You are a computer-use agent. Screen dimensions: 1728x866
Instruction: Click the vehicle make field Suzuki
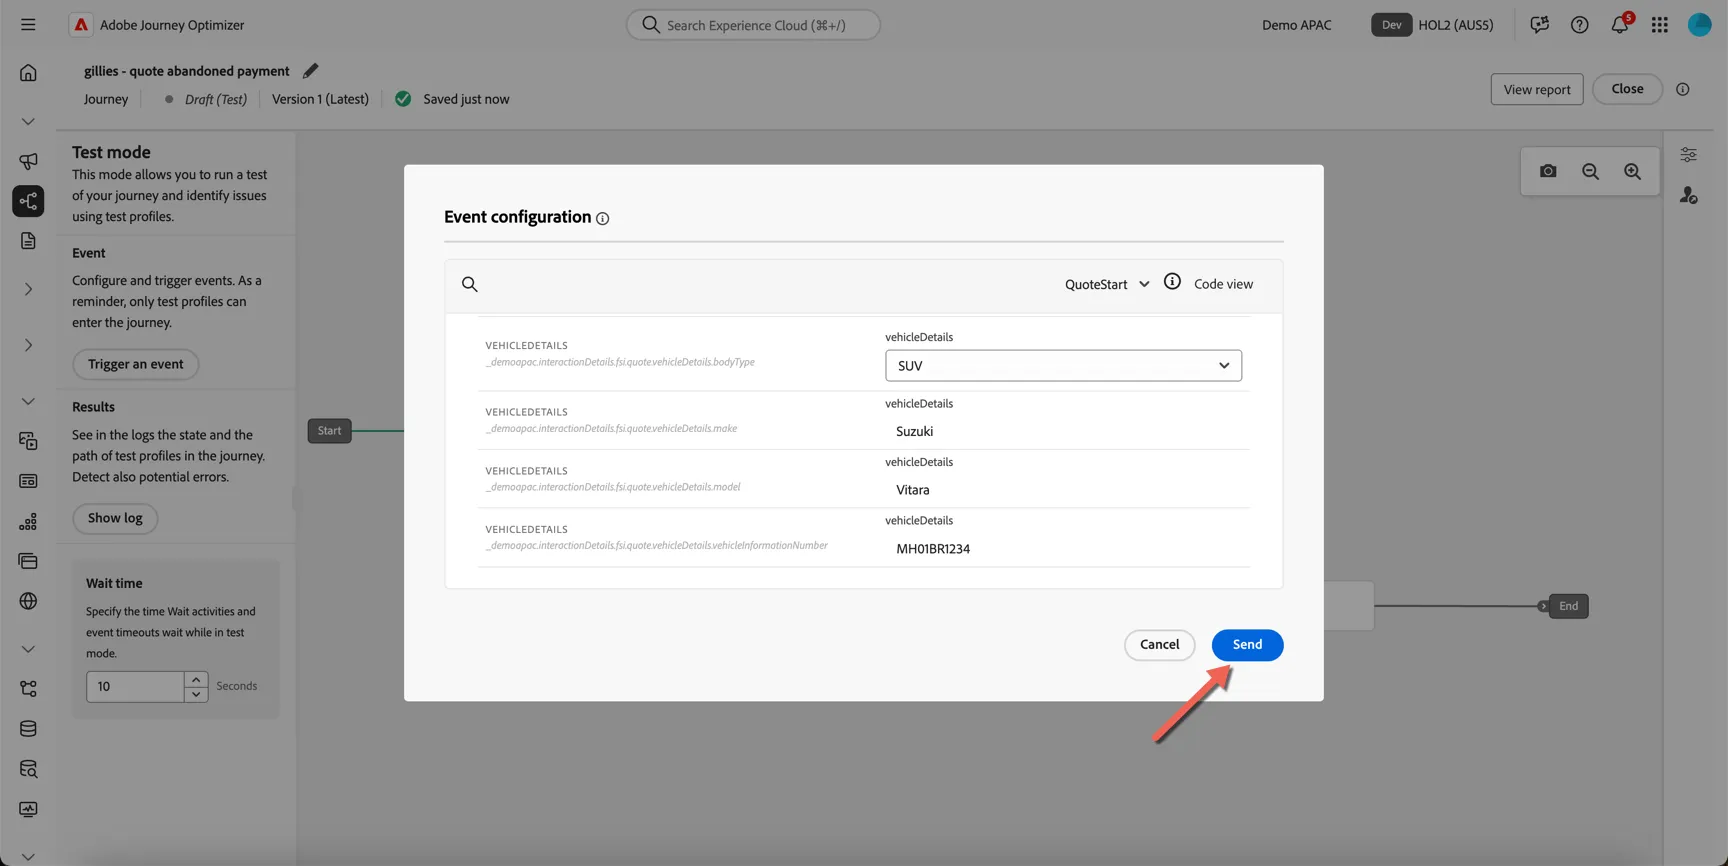[x=1063, y=432]
